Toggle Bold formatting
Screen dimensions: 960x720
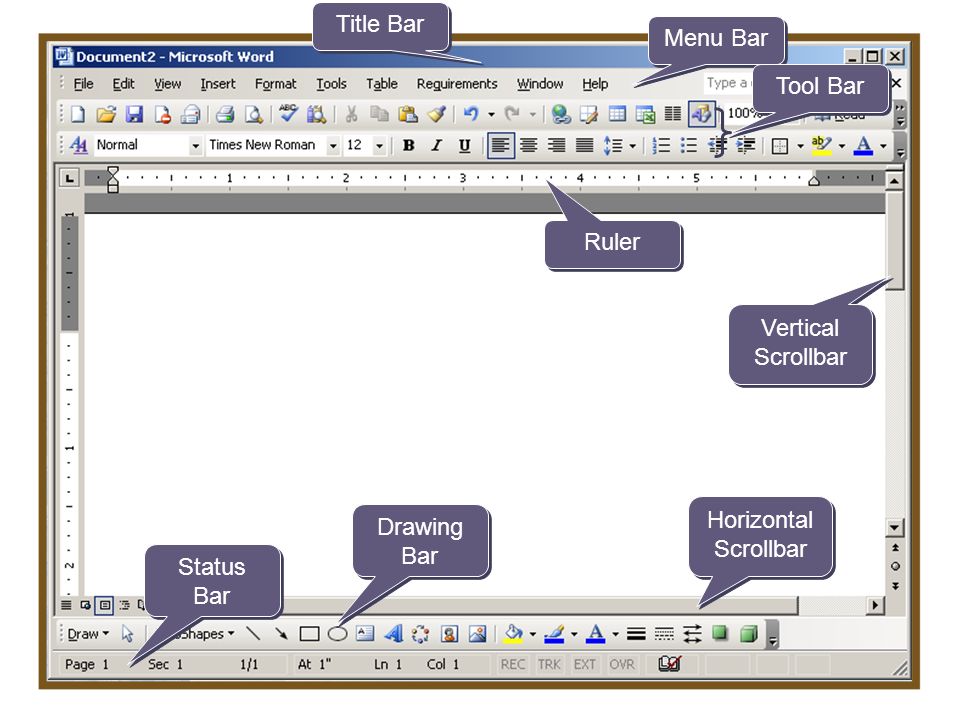pyautogui.click(x=408, y=146)
